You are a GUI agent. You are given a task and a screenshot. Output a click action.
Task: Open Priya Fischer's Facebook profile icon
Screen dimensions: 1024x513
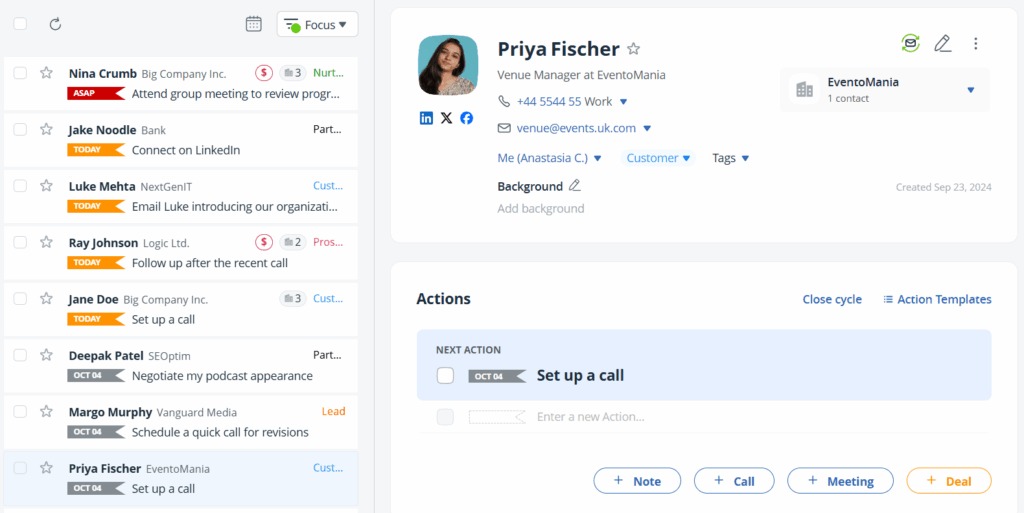click(466, 118)
